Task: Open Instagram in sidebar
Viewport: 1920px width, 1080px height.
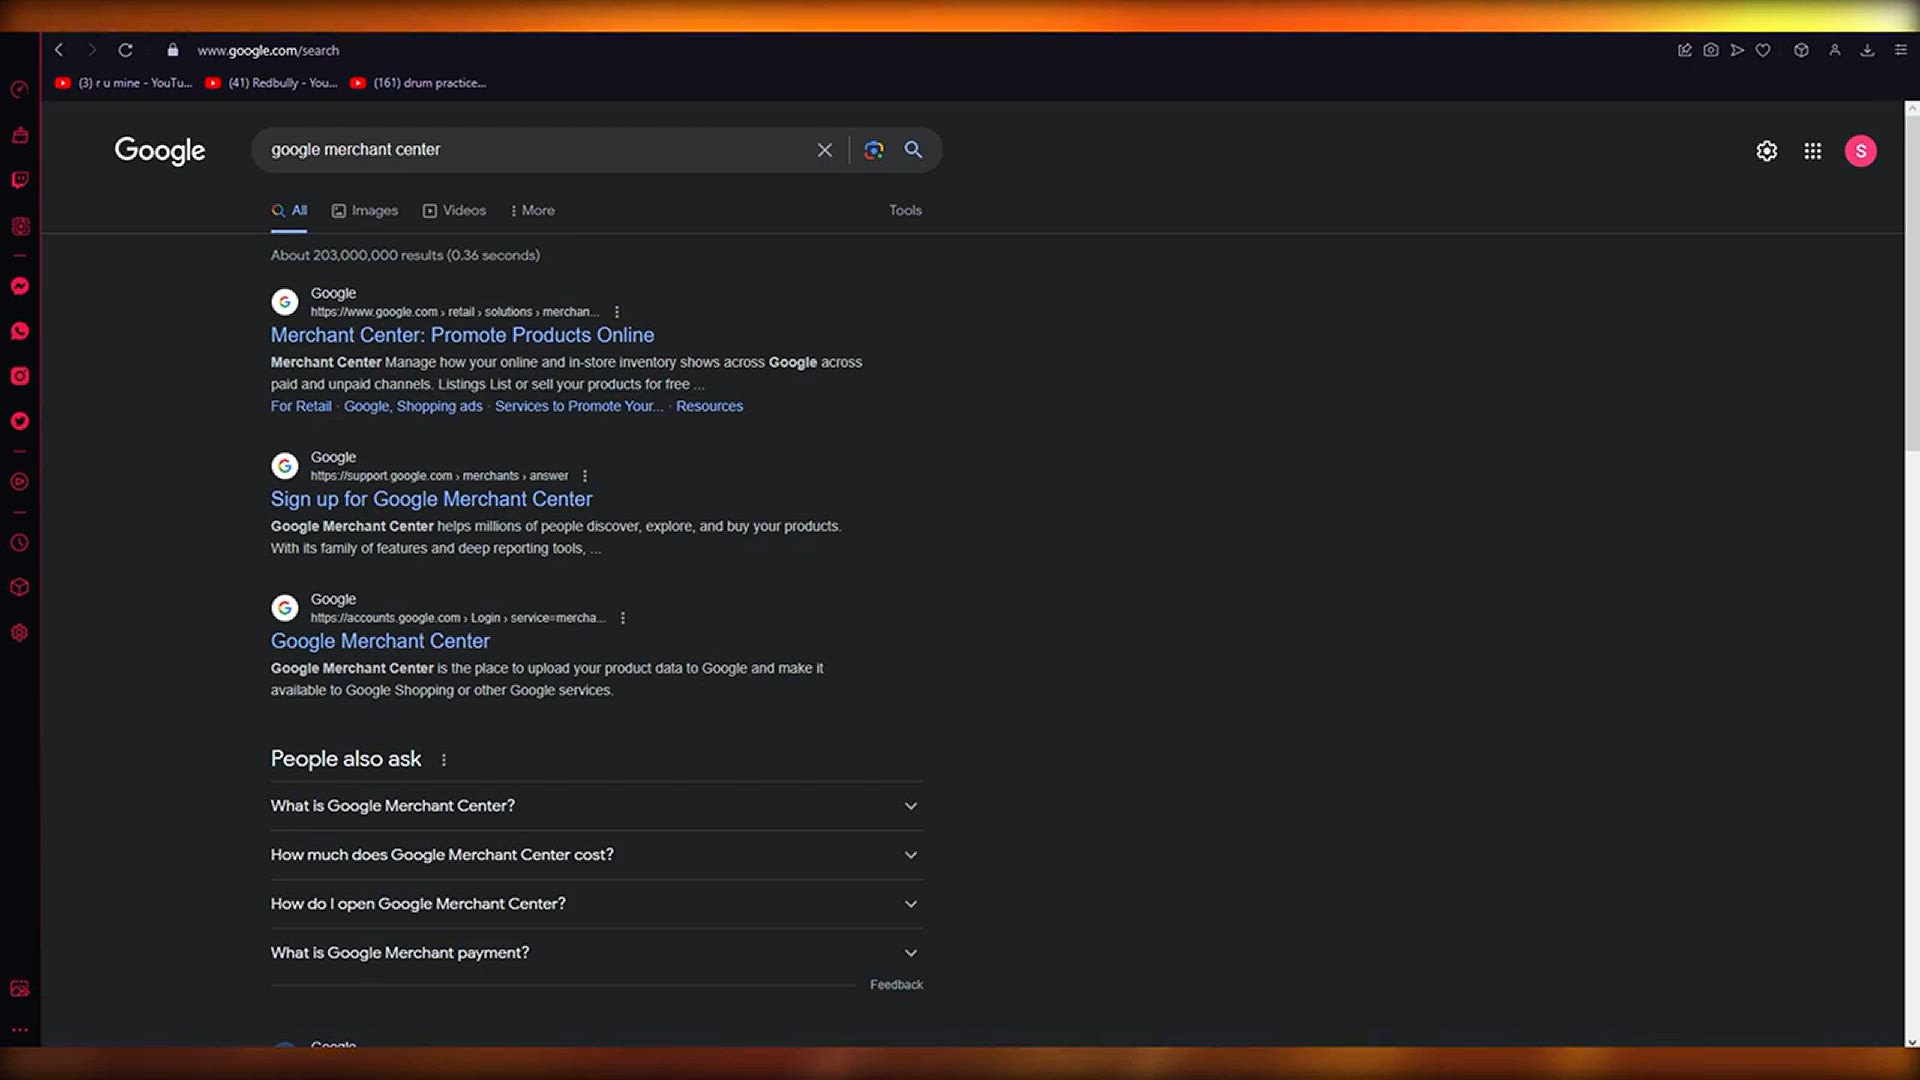Action: pyautogui.click(x=19, y=376)
